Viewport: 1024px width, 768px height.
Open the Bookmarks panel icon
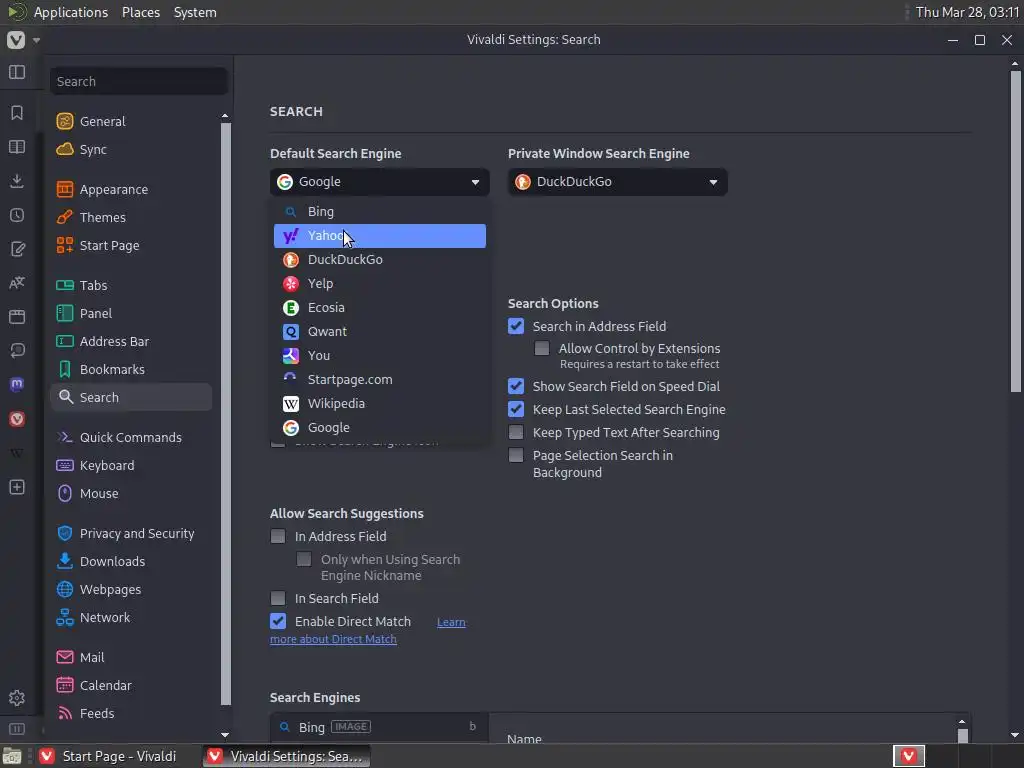17,112
